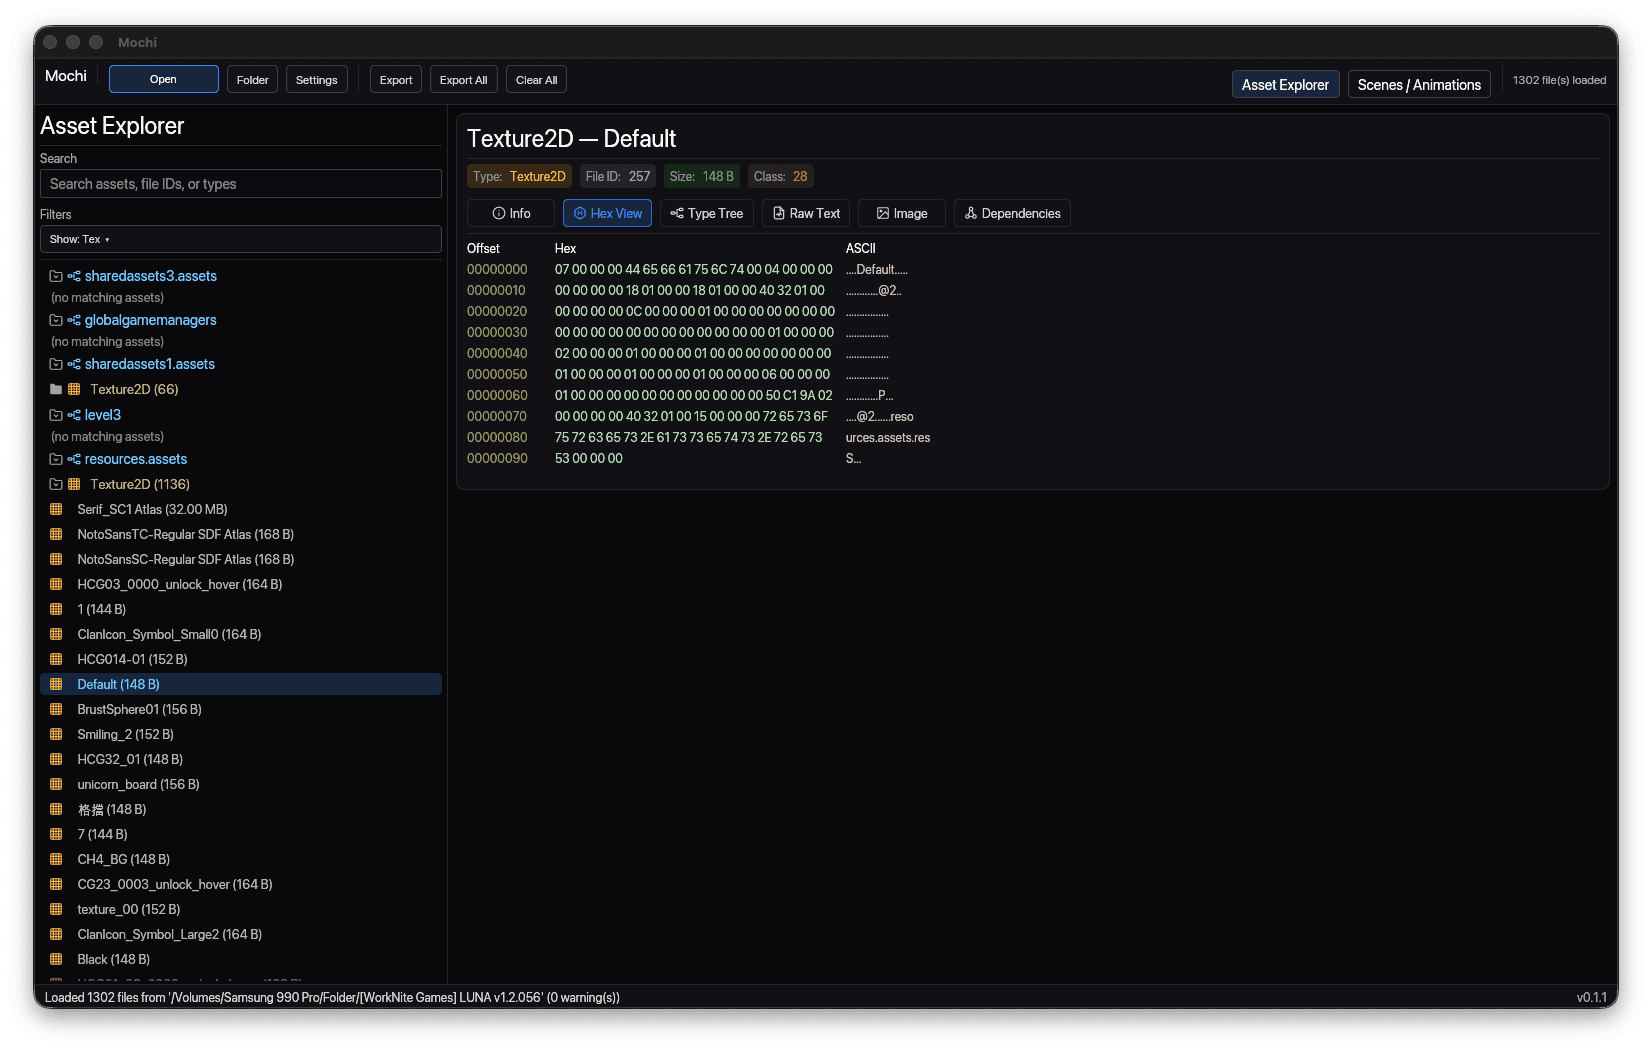Image resolution: width=1652 pixels, height=1050 pixels.
Task: Open the Image tab
Action: (902, 213)
